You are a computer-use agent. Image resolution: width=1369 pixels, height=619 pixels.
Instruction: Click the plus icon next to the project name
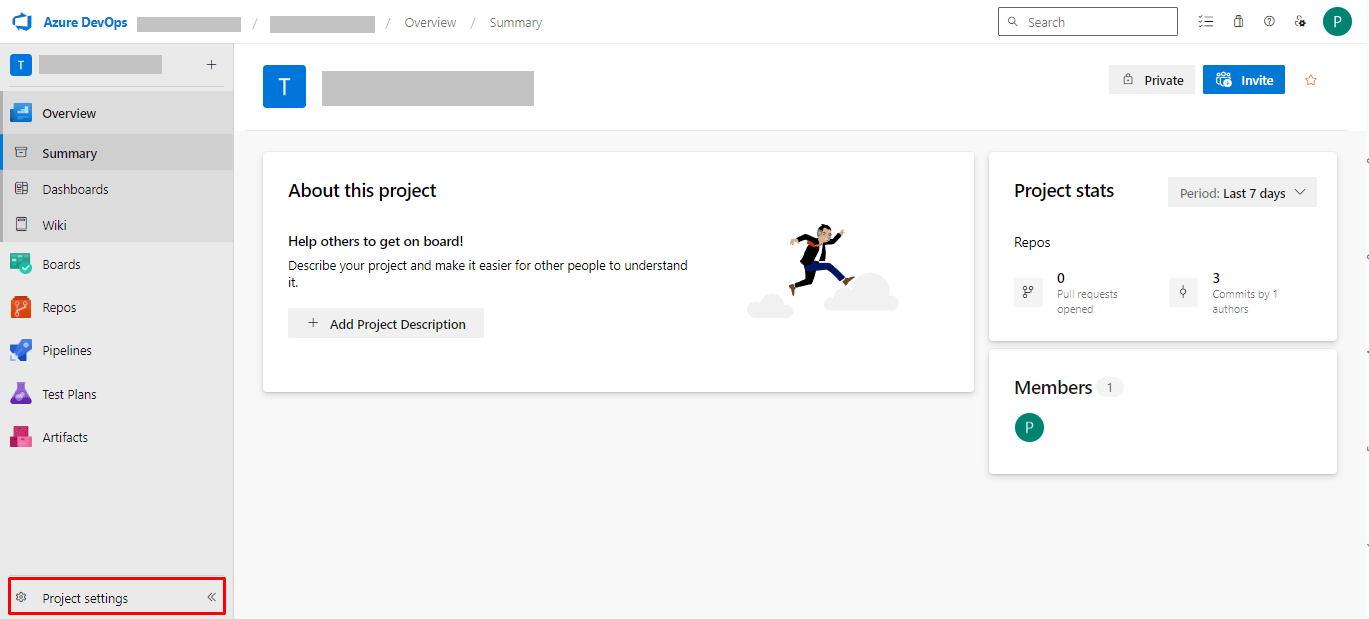pos(211,65)
